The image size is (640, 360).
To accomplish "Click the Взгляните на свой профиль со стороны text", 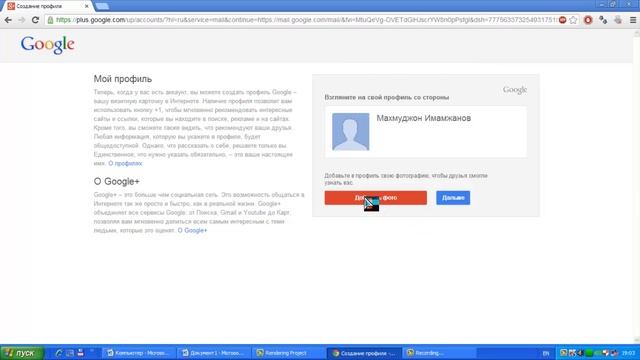I will 387,98.
